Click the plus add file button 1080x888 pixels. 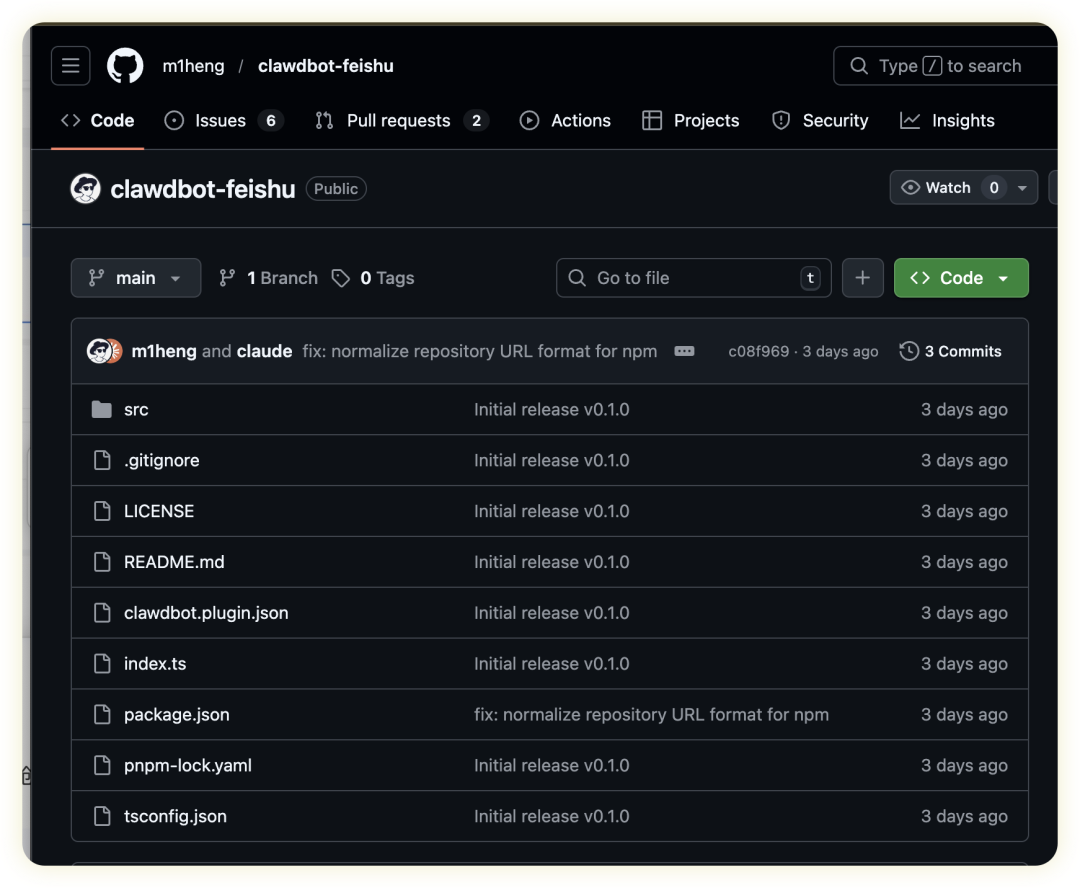pyautogui.click(x=862, y=278)
